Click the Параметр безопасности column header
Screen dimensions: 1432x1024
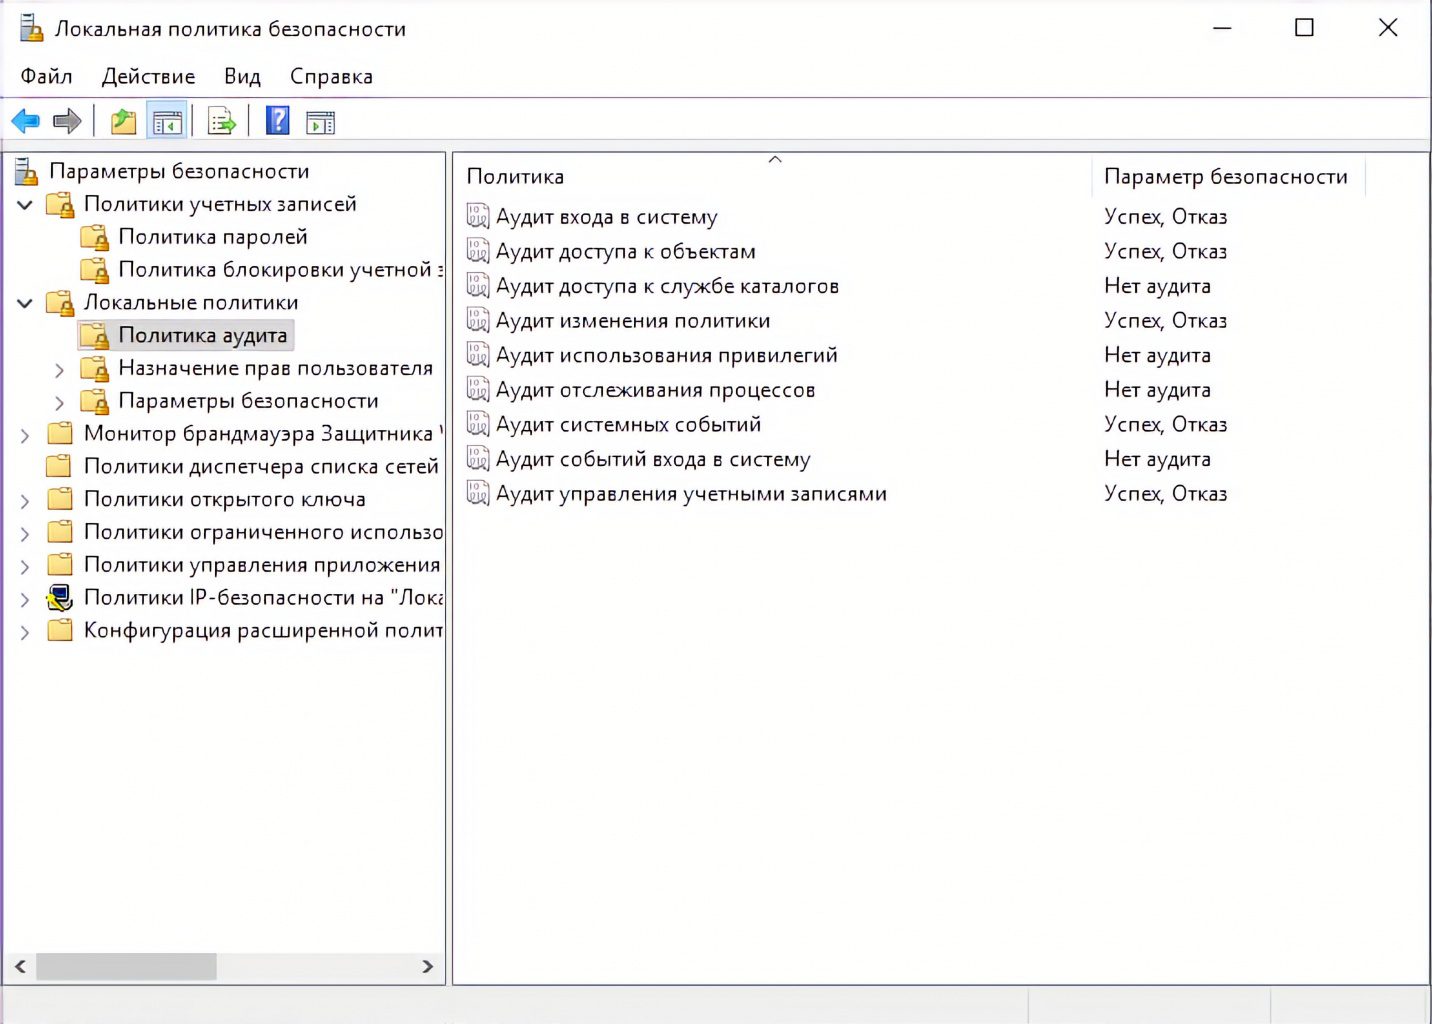click(1225, 177)
